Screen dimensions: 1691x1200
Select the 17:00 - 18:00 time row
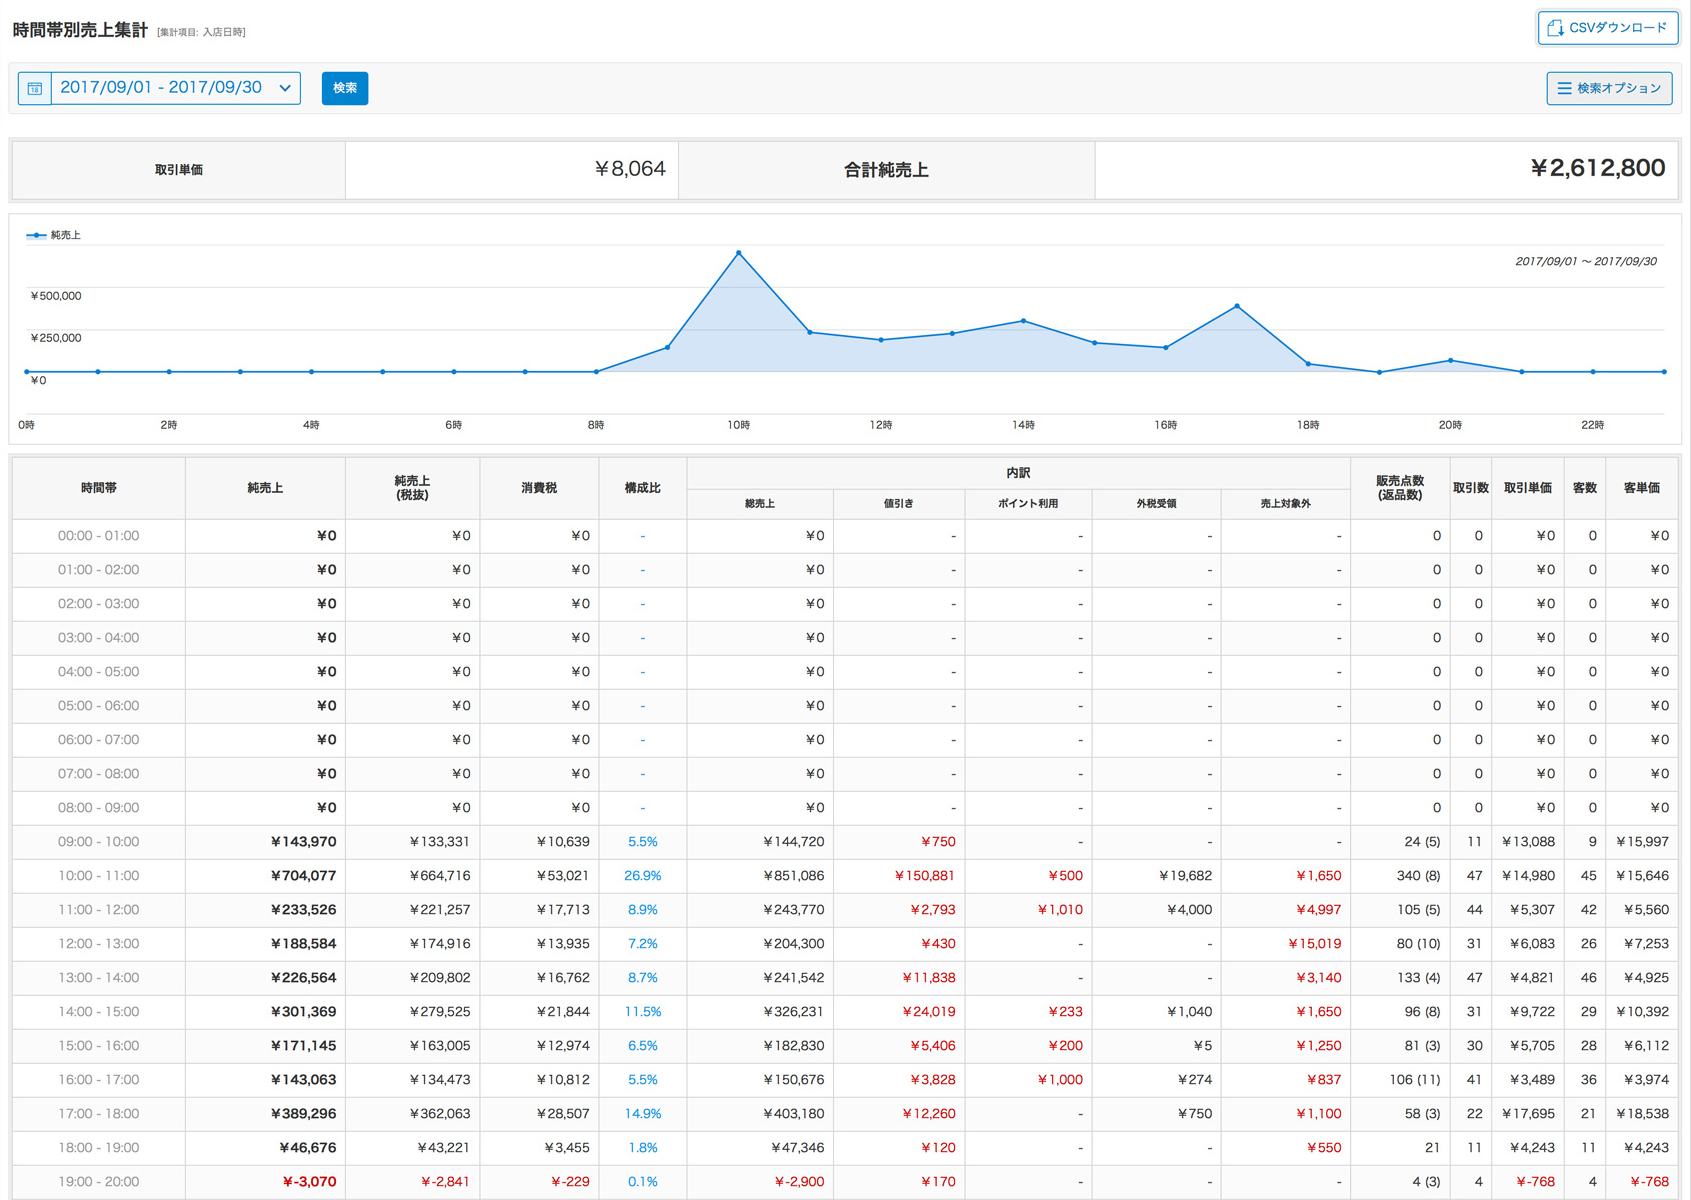click(845, 1114)
